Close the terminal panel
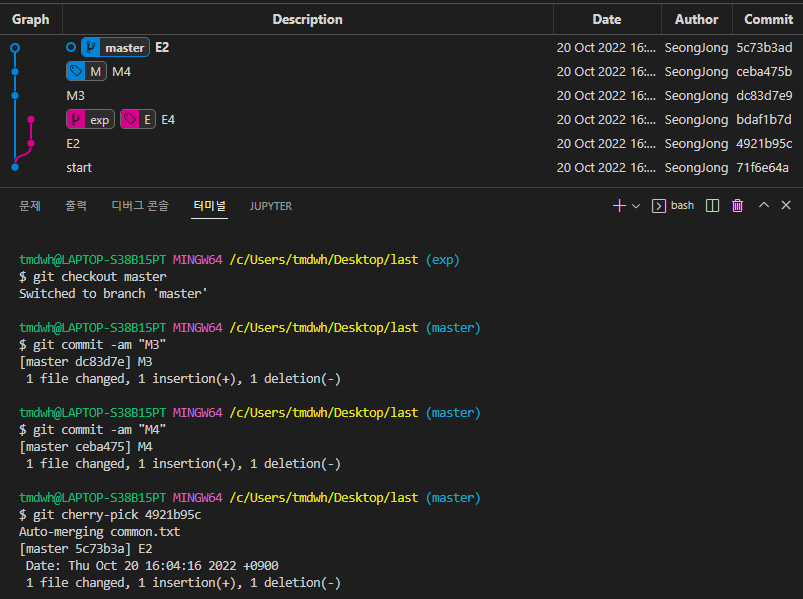The image size is (803, 599). pyautogui.click(x=786, y=205)
